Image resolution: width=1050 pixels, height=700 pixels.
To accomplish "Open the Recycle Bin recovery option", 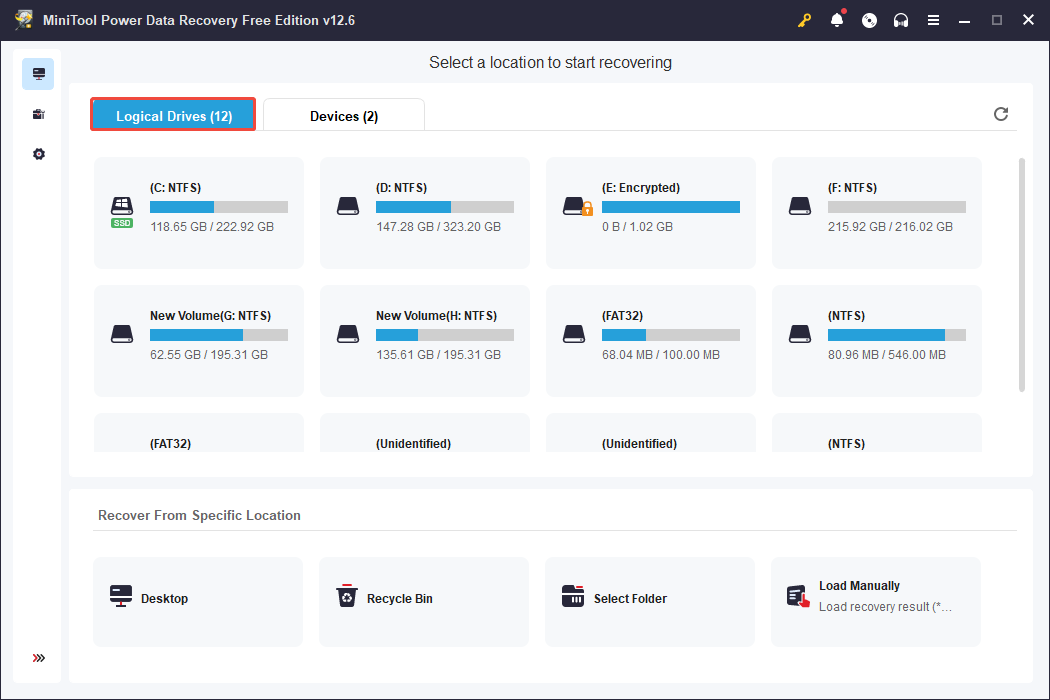I will (424, 600).
